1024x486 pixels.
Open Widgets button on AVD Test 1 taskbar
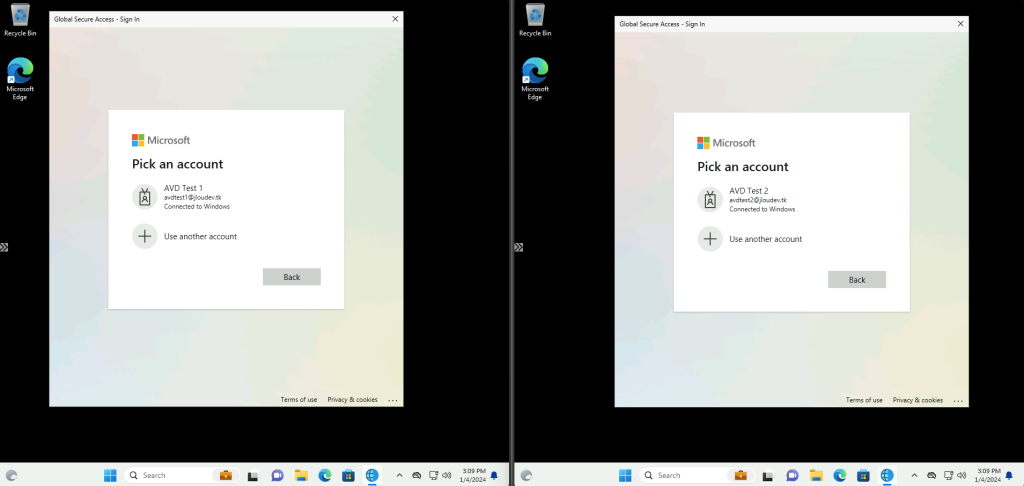[11, 476]
